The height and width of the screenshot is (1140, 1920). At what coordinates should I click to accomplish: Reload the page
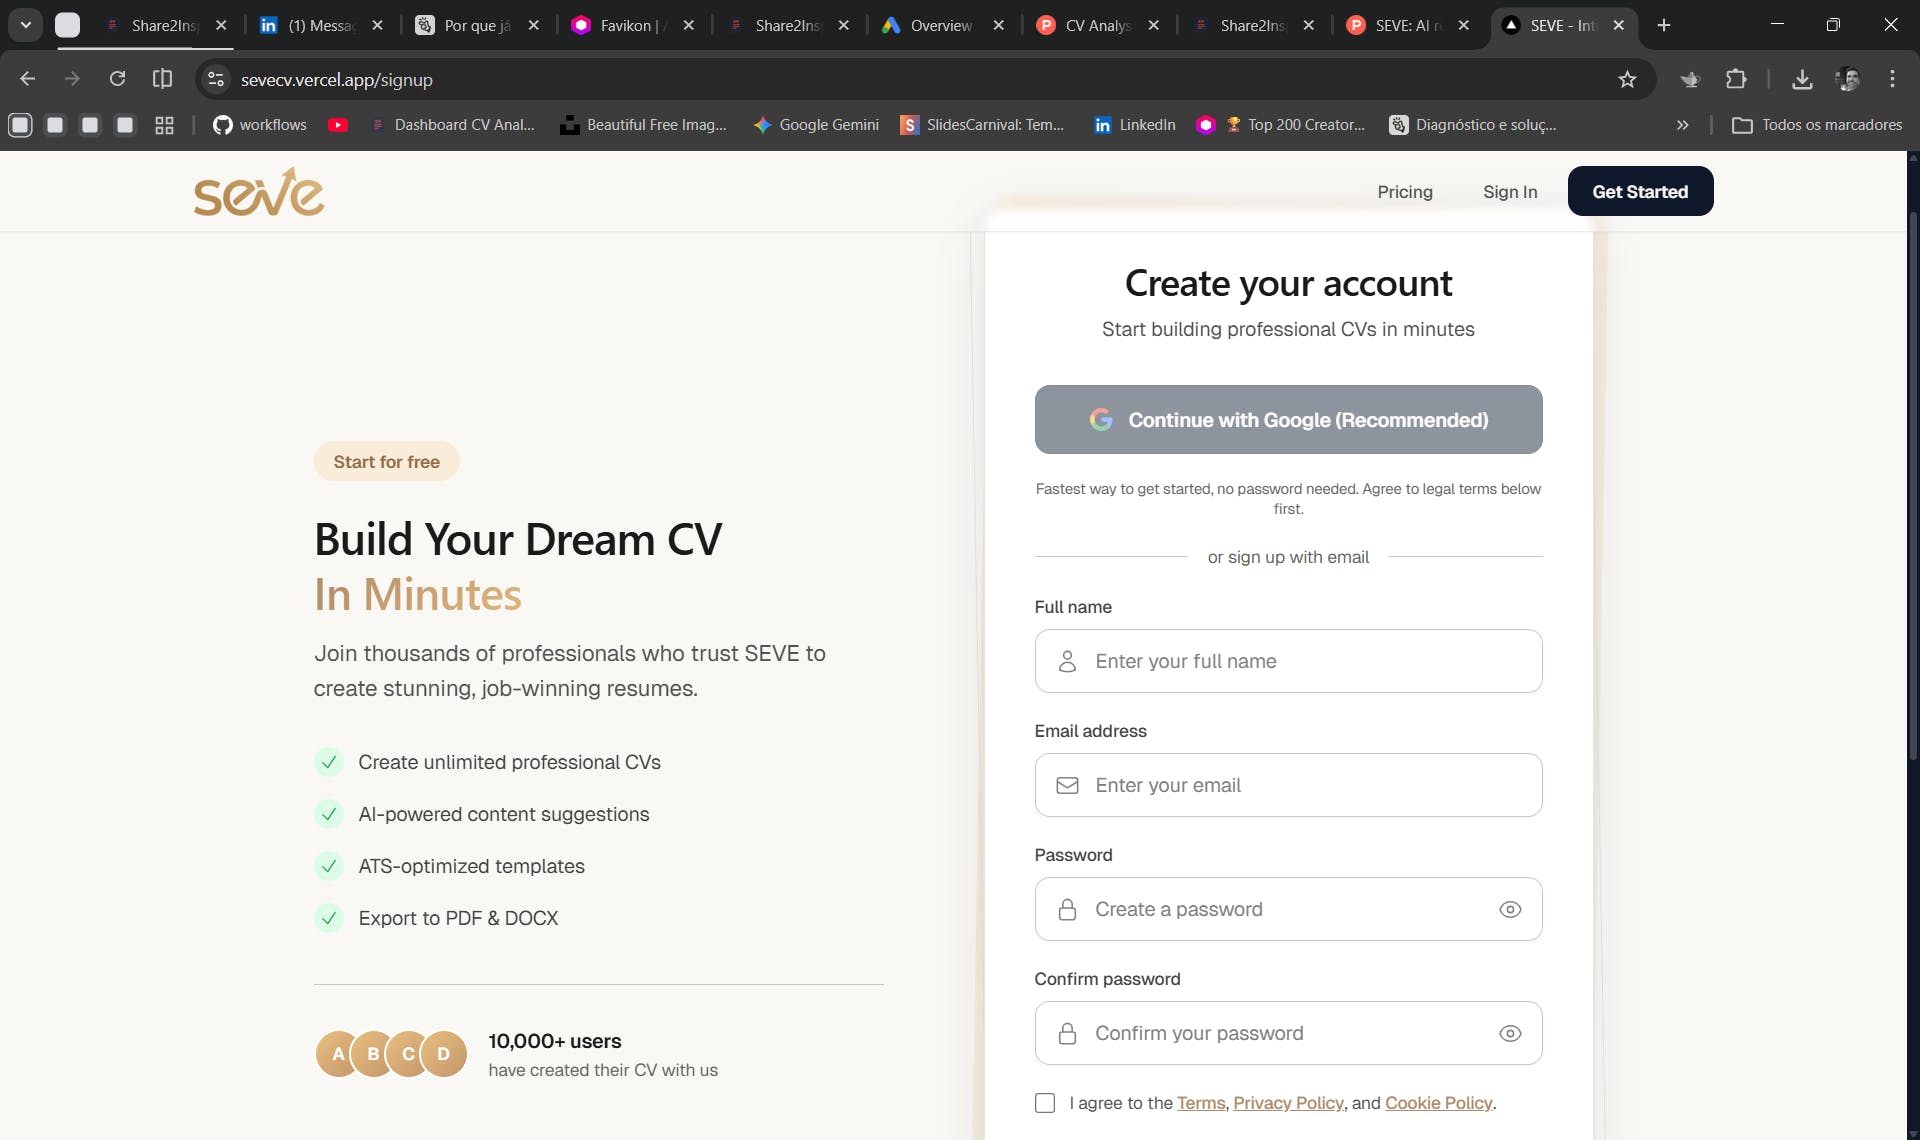tap(117, 79)
